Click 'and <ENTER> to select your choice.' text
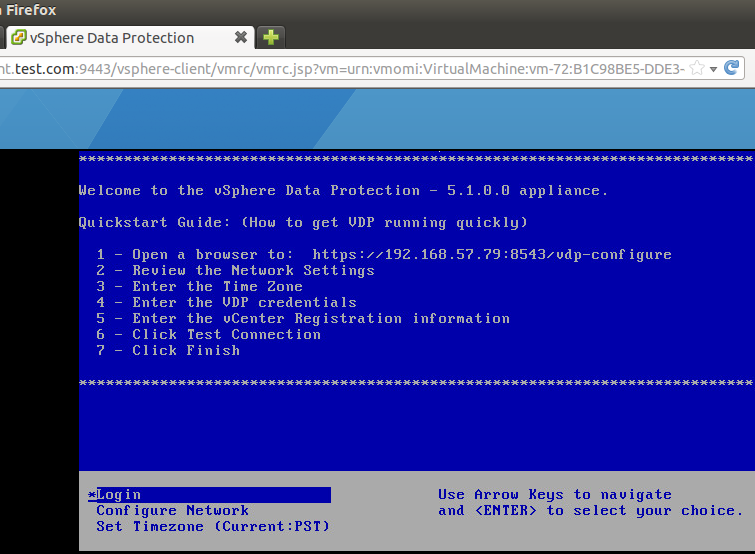Screen dimensions: 755x554 (591, 511)
